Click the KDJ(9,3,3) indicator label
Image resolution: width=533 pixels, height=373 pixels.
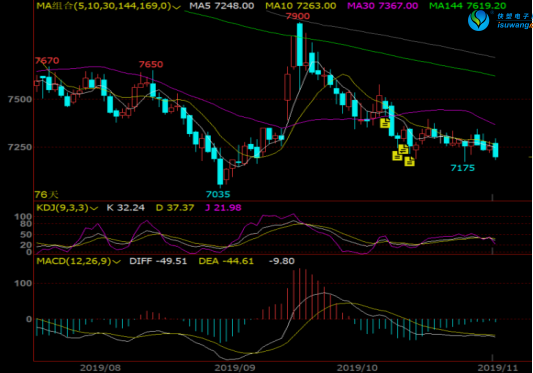point(63,208)
